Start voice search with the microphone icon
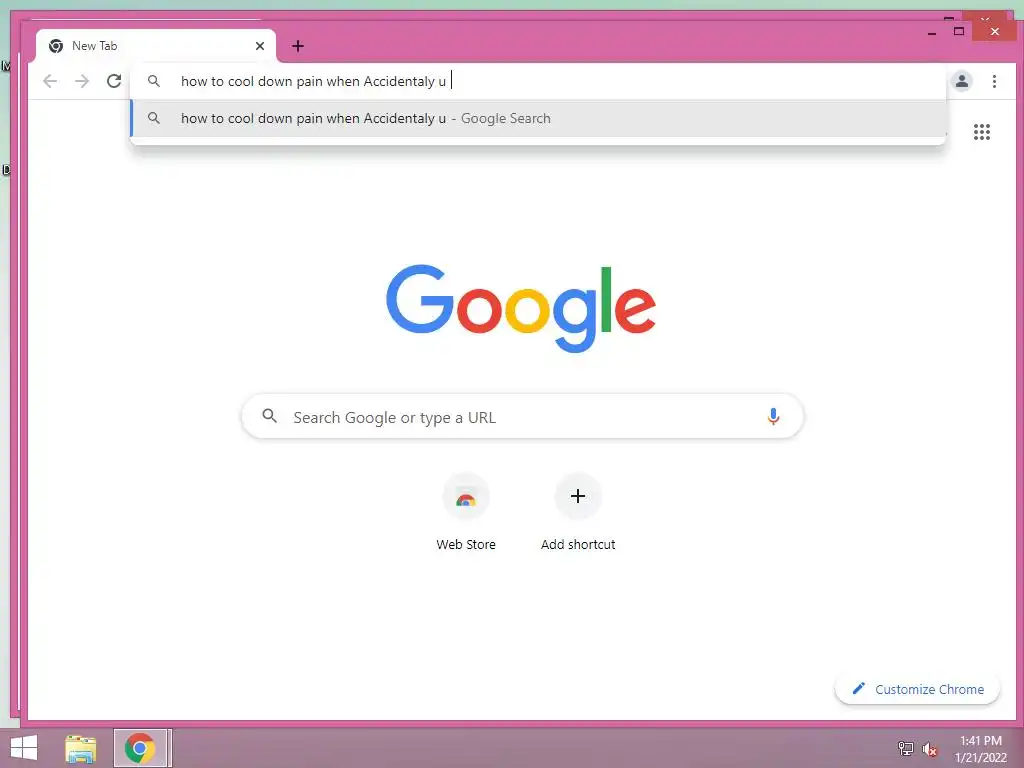 773,416
